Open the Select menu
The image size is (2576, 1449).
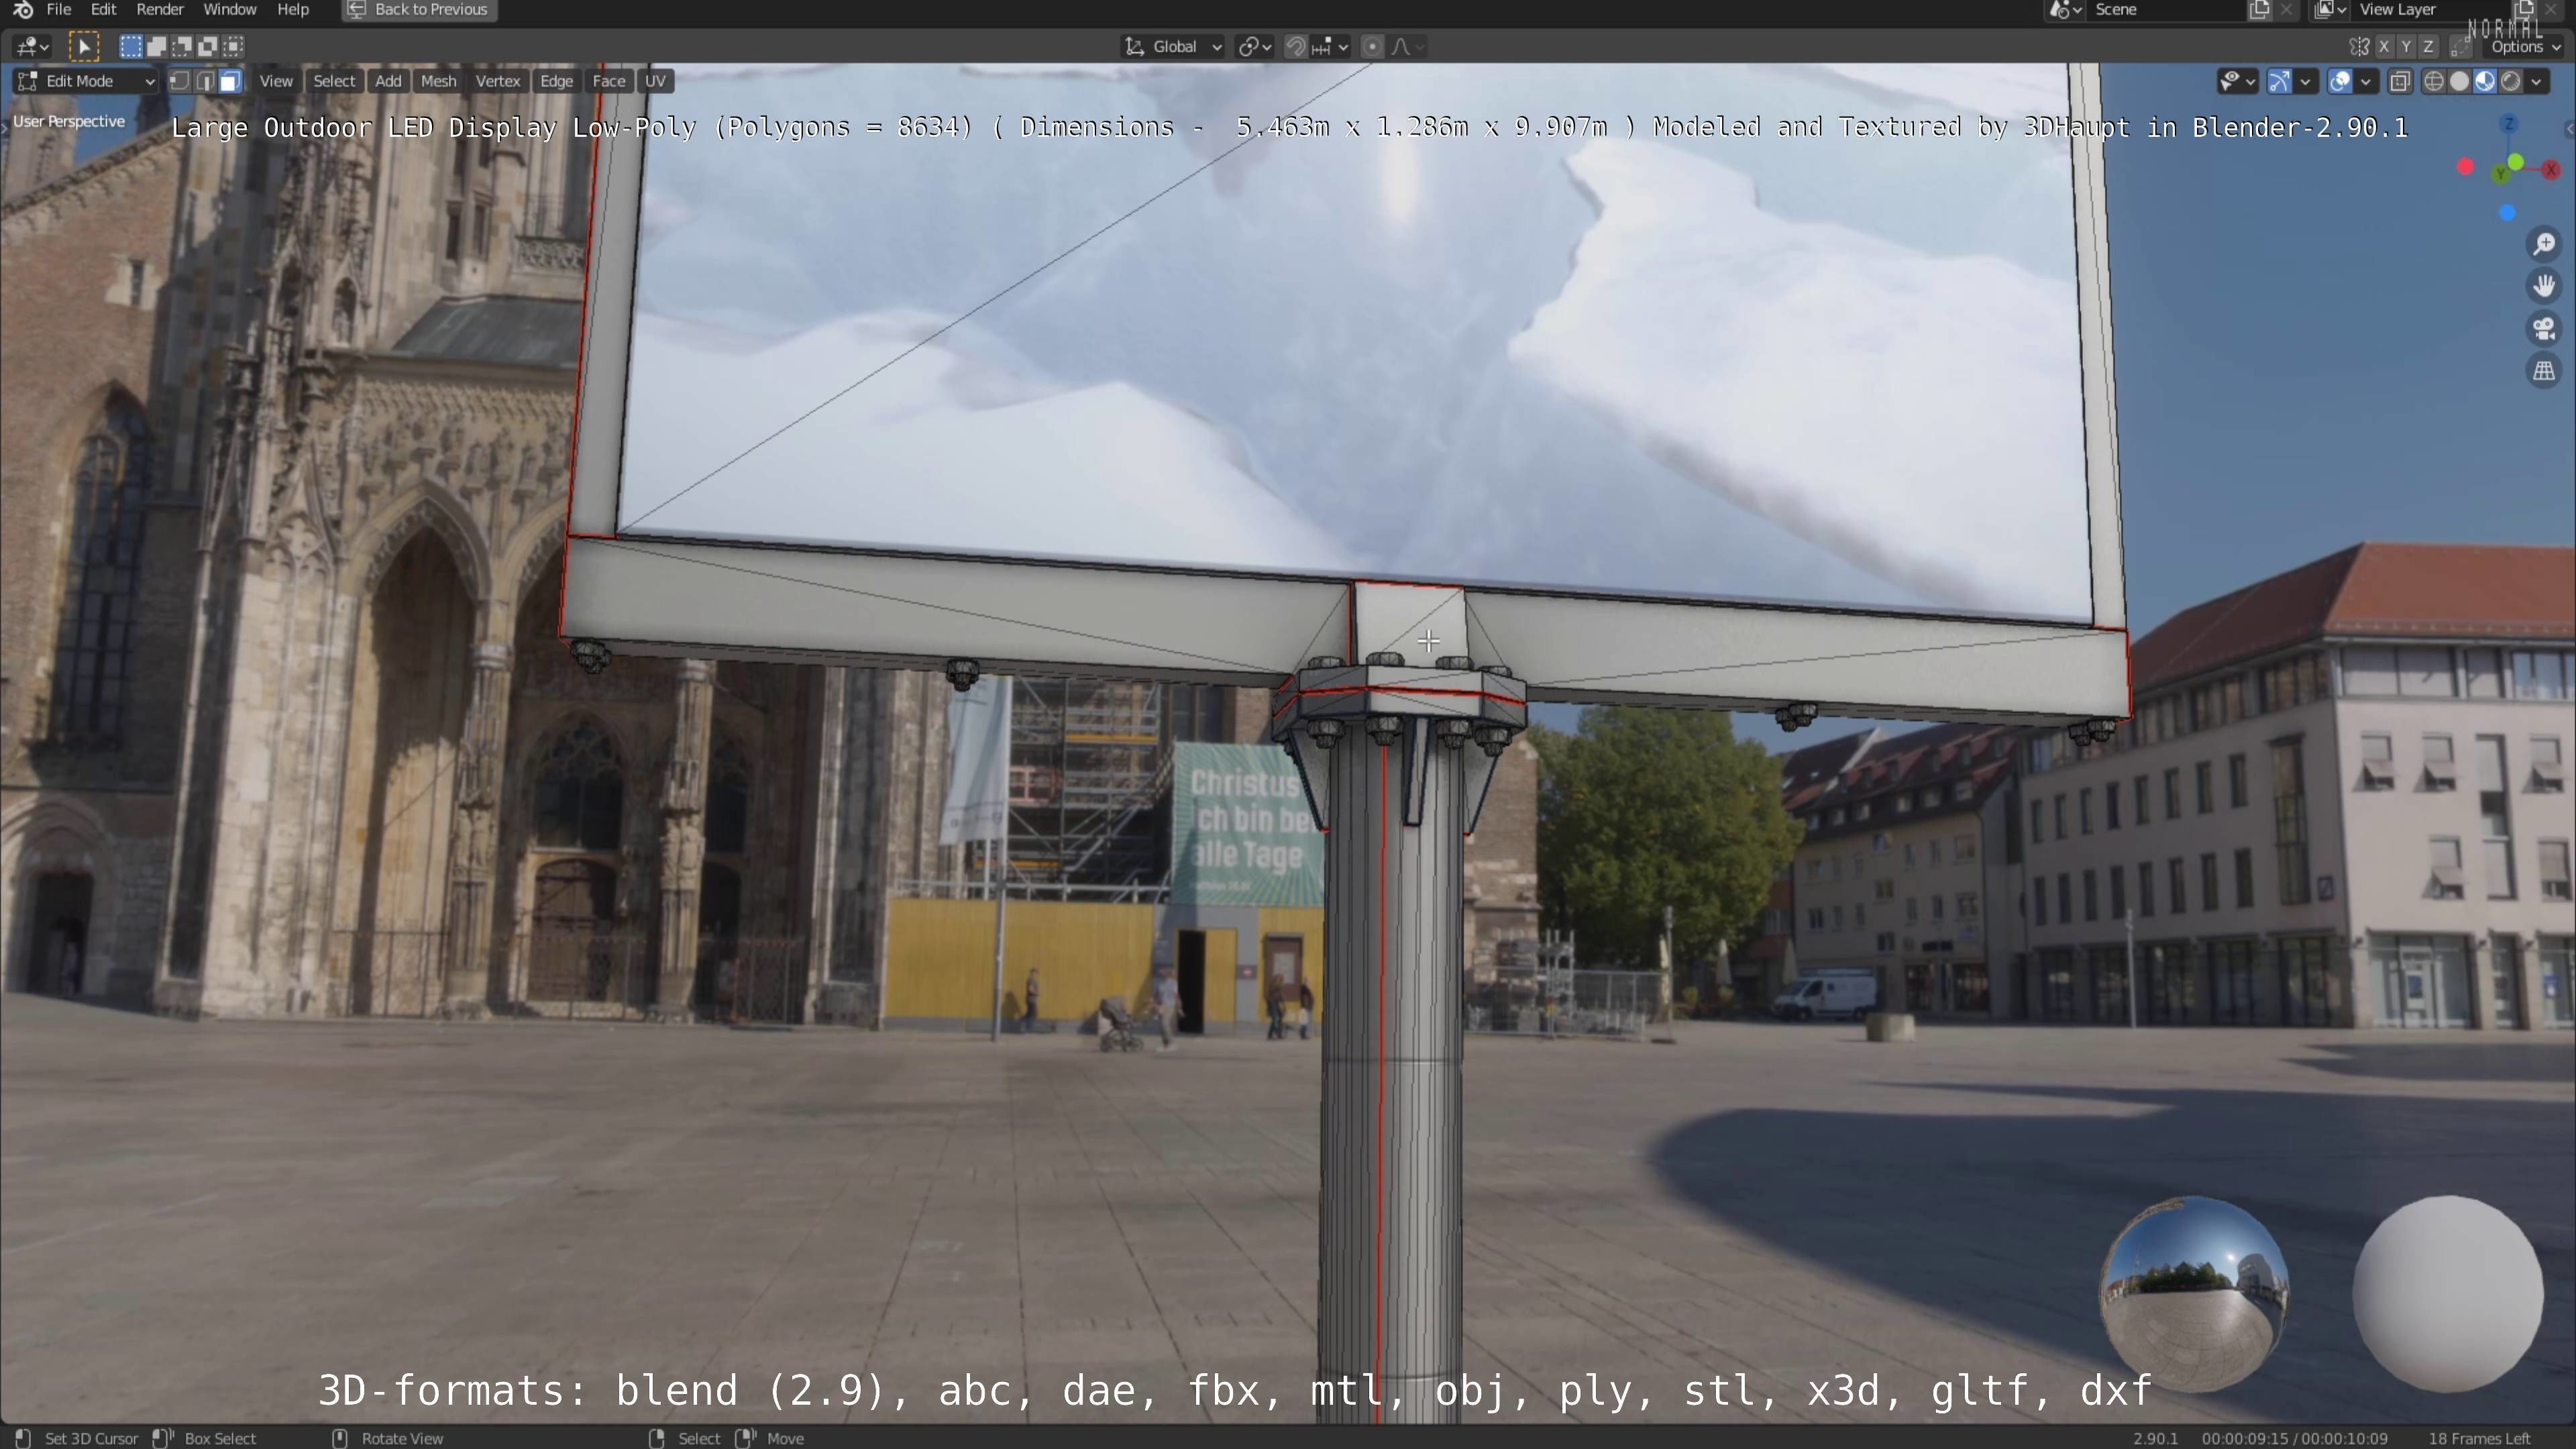[x=334, y=81]
